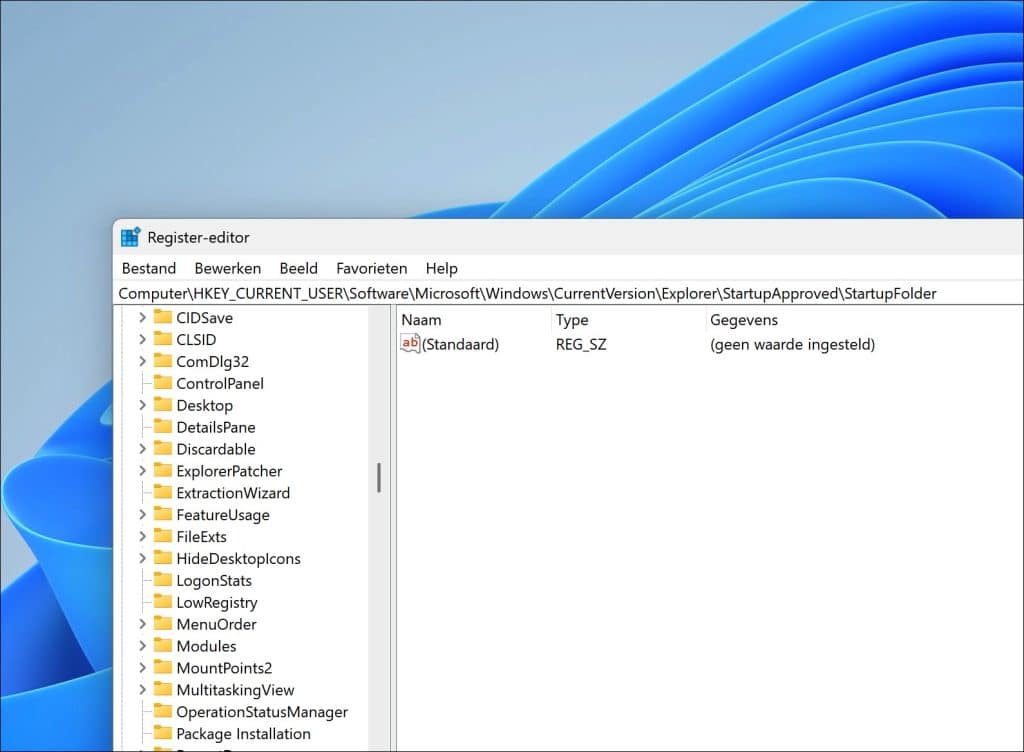Expand the Desktop registry key
Screen dimensions: 1024x752
pyautogui.click(x=144, y=405)
